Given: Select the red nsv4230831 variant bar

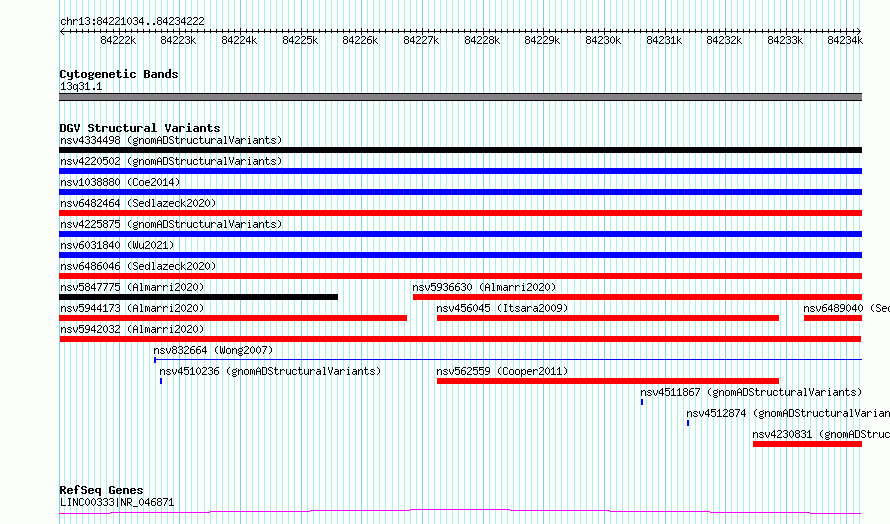Looking at the screenshot, I should (808, 444).
